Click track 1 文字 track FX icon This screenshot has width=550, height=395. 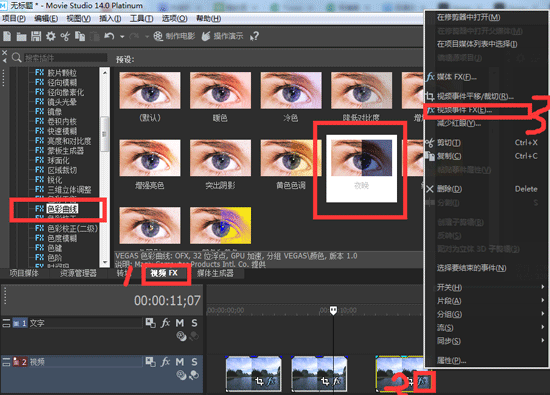tap(165, 323)
